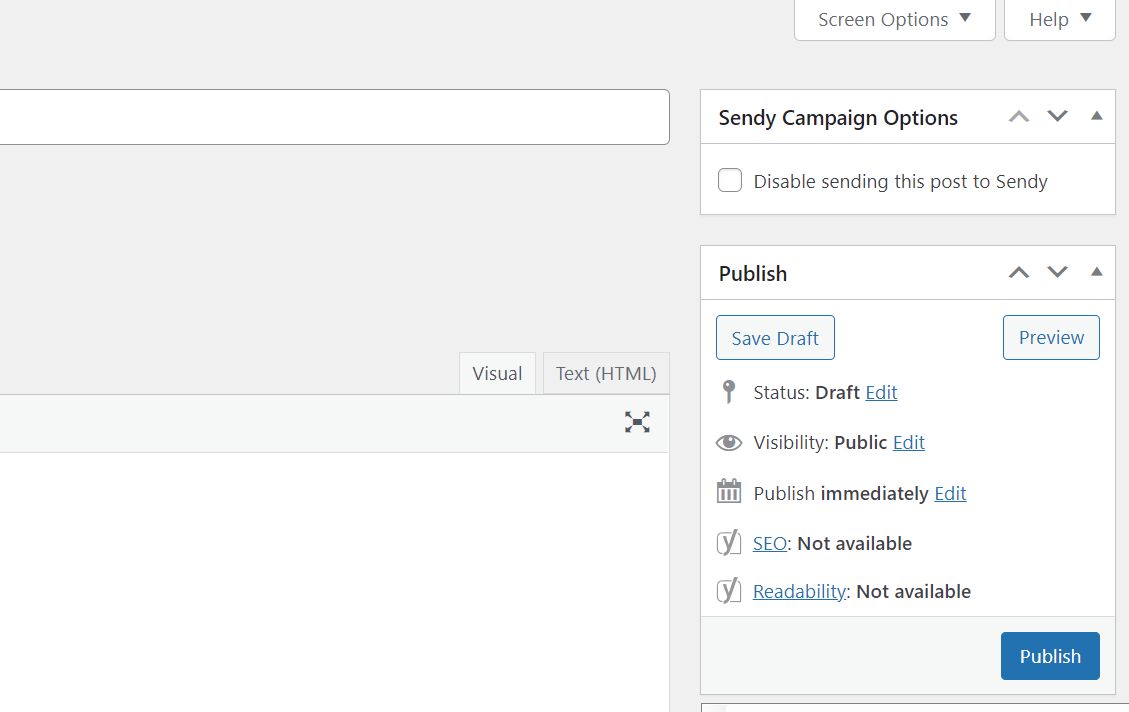This screenshot has width=1129, height=712.
Task: Click the pin icon beside Status
Action: (729, 392)
